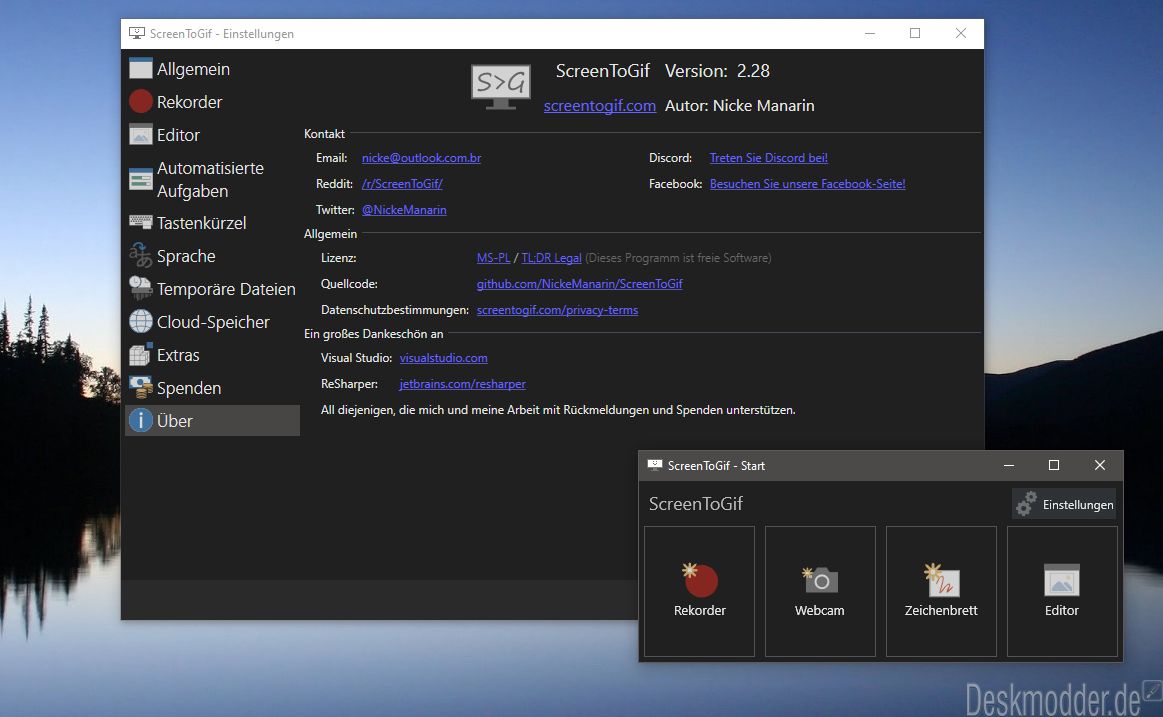This screenshot has width=1163, height=717.
Task: Open Automatisierte Aufgaben settings tab
Action: point(213,179)
